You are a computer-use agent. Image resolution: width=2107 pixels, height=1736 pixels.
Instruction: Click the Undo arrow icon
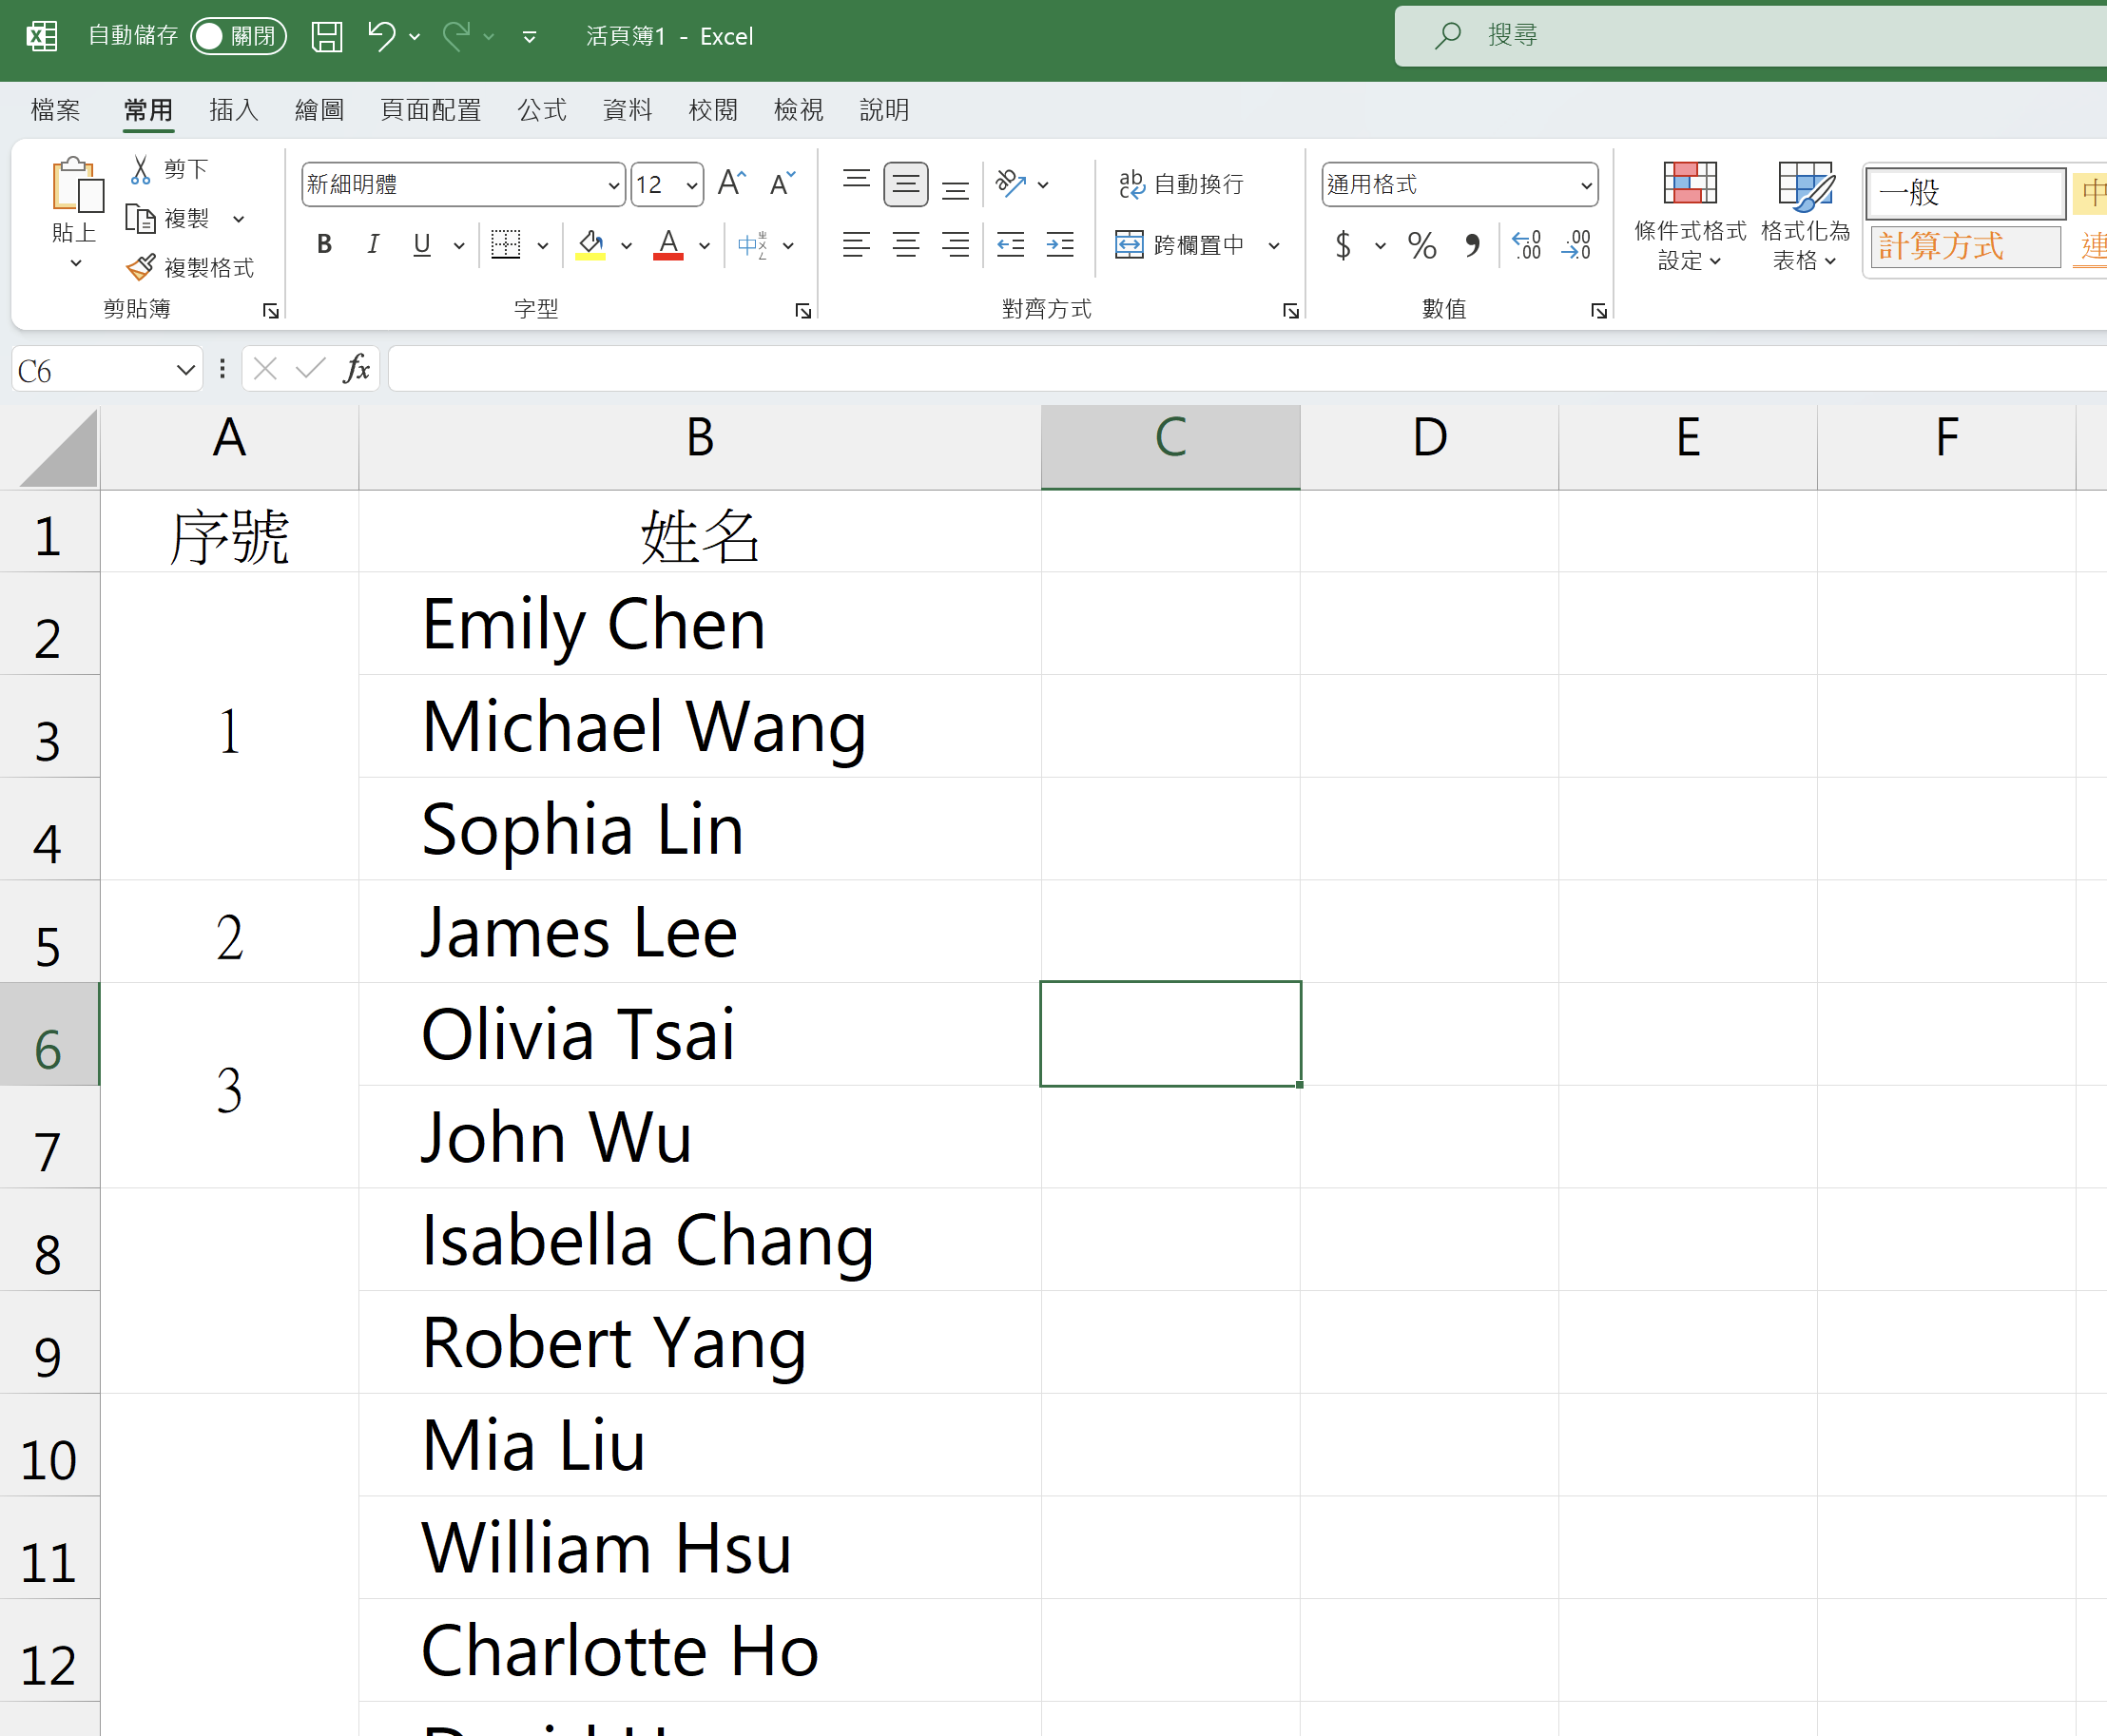[381, 37]
